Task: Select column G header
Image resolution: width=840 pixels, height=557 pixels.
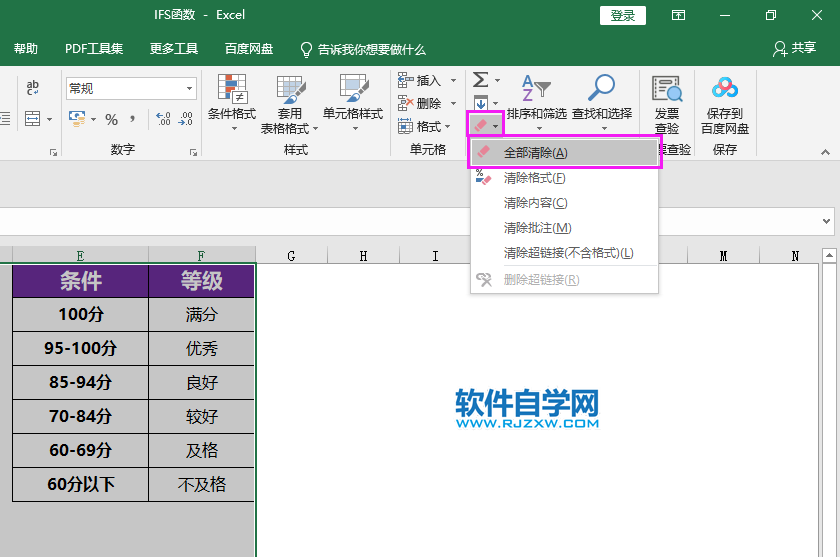Action: coord(291,255)
